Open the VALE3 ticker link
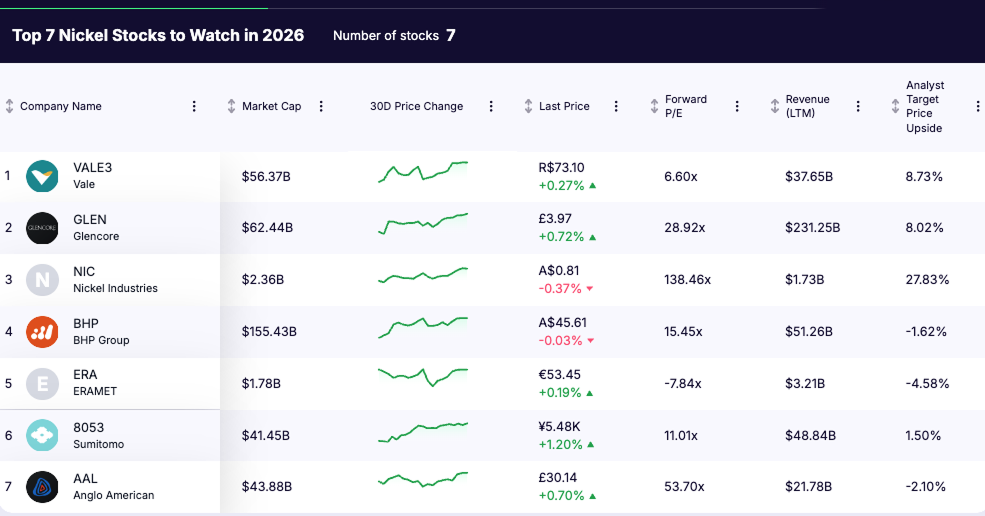The height and width of the screenshot is (516, 985). (93, 167)
